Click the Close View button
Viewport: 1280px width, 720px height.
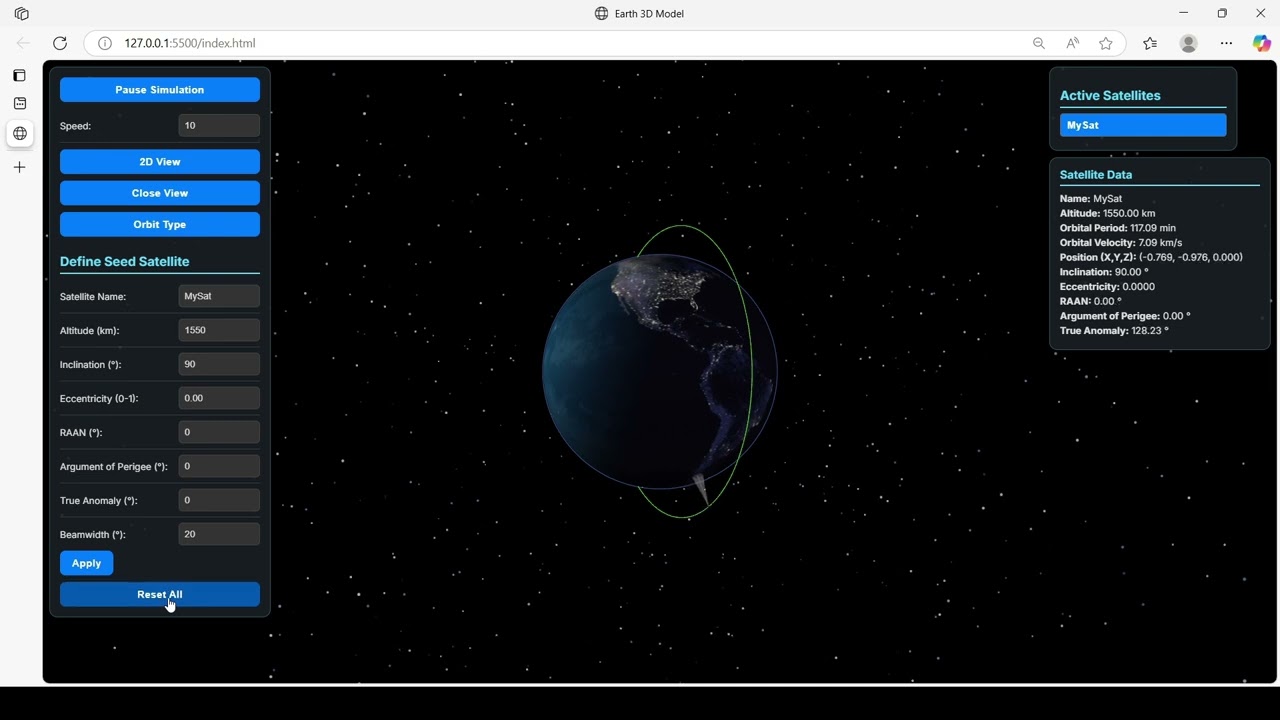click(160, 193)
